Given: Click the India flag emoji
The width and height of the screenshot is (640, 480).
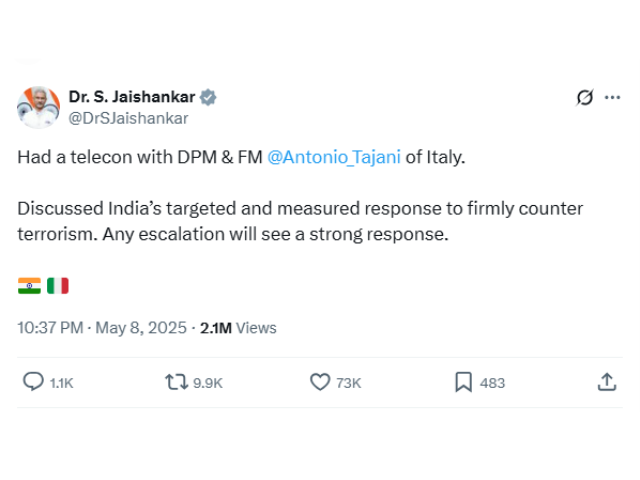Looking at the screenshot, I should [x=29, y=286].
